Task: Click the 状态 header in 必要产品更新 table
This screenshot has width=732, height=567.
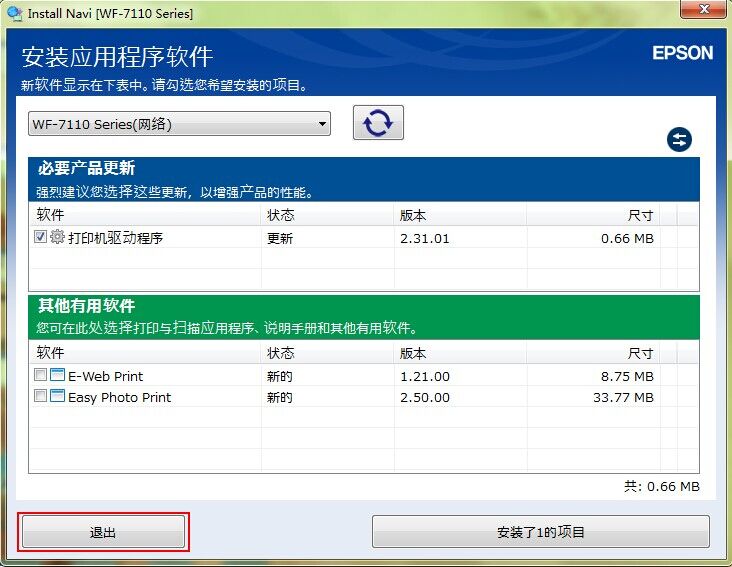Action: [281, 215]
